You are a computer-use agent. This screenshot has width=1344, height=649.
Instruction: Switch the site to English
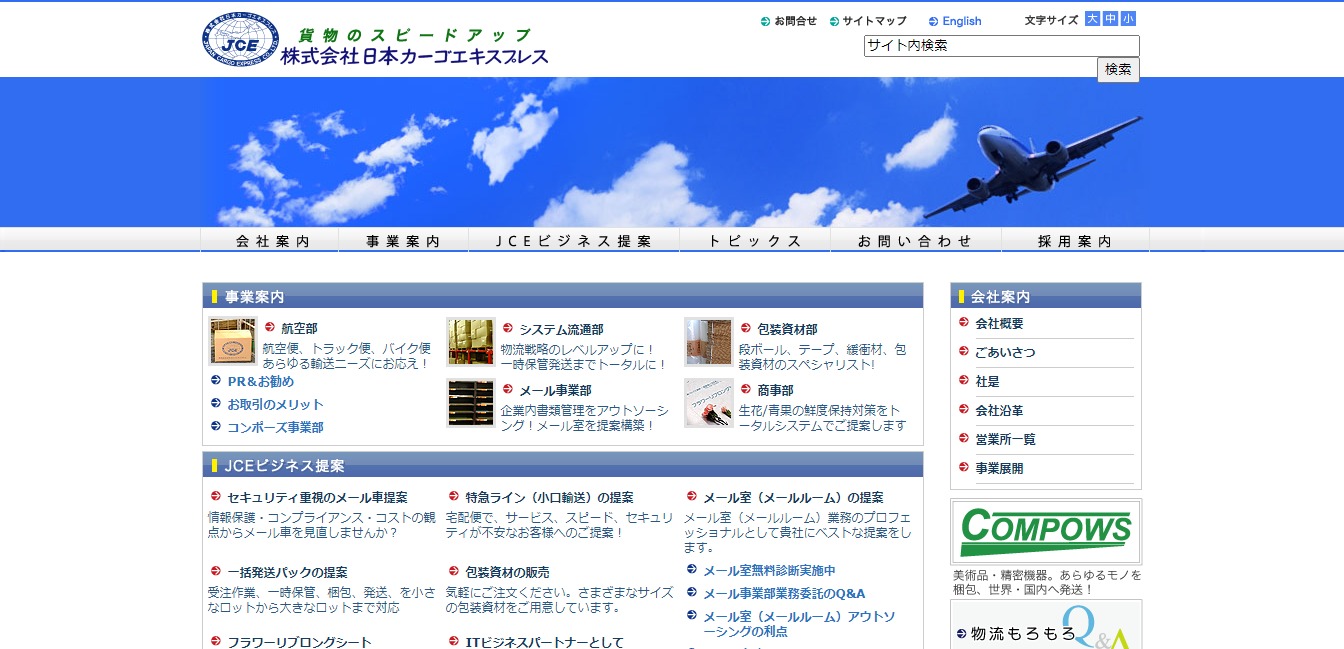[957, 20]
